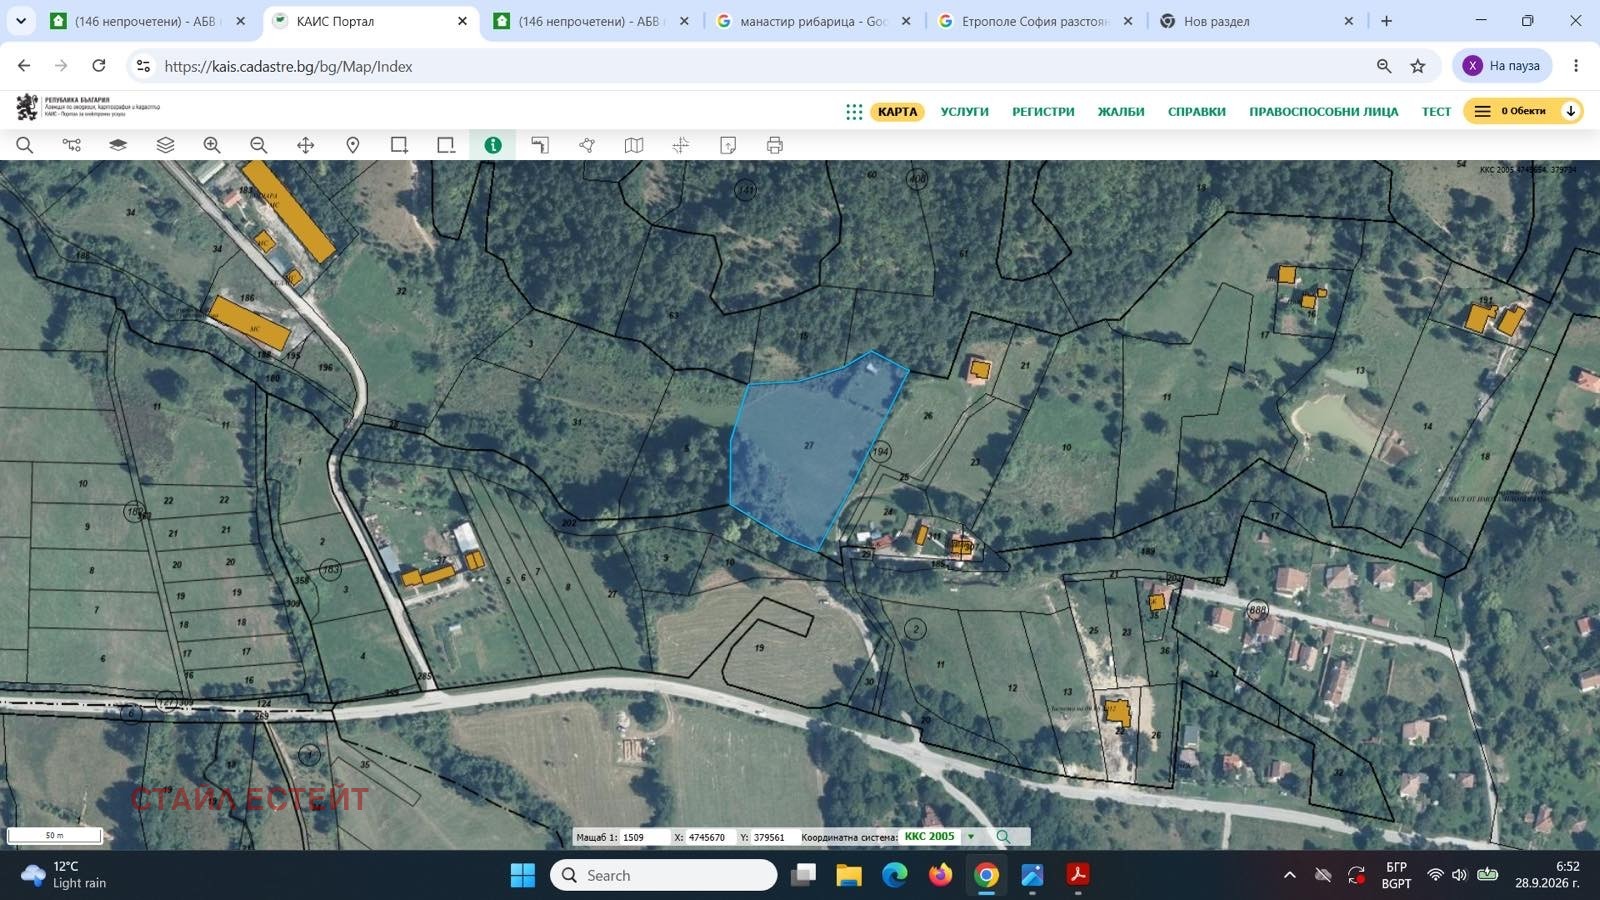
Task: Open ПРАВОСПОСОБНИ ЛИЦА menu
Action: point(1323,111)
